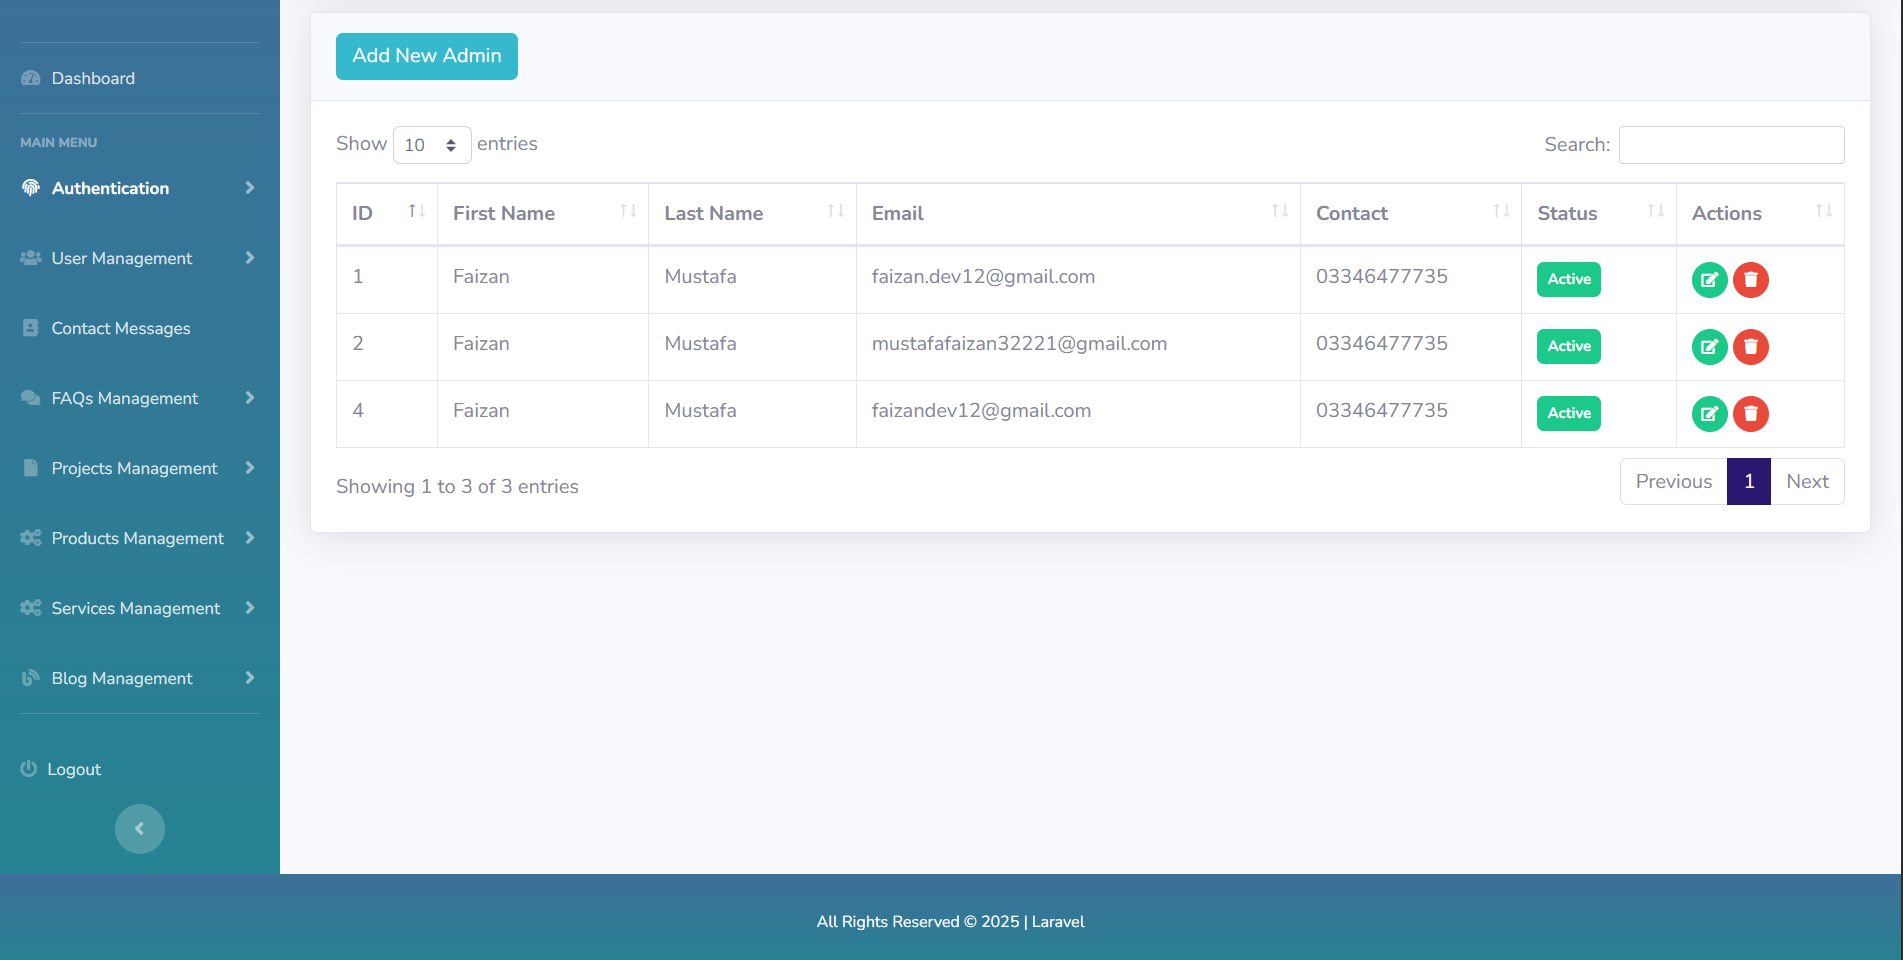
Task: Edit admin faizandev12@gmail.com
Action: [1709, 414]
